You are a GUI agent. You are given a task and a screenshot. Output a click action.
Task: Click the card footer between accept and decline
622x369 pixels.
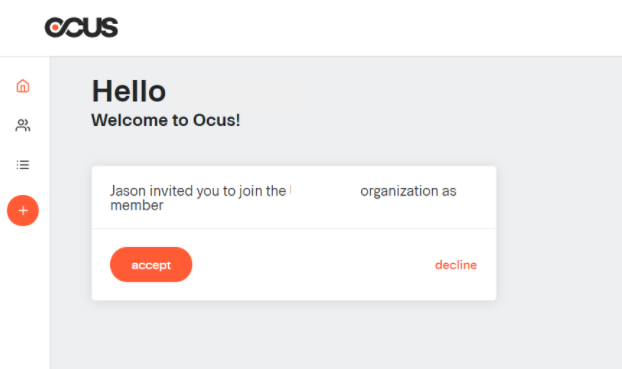tap(313, 265)
